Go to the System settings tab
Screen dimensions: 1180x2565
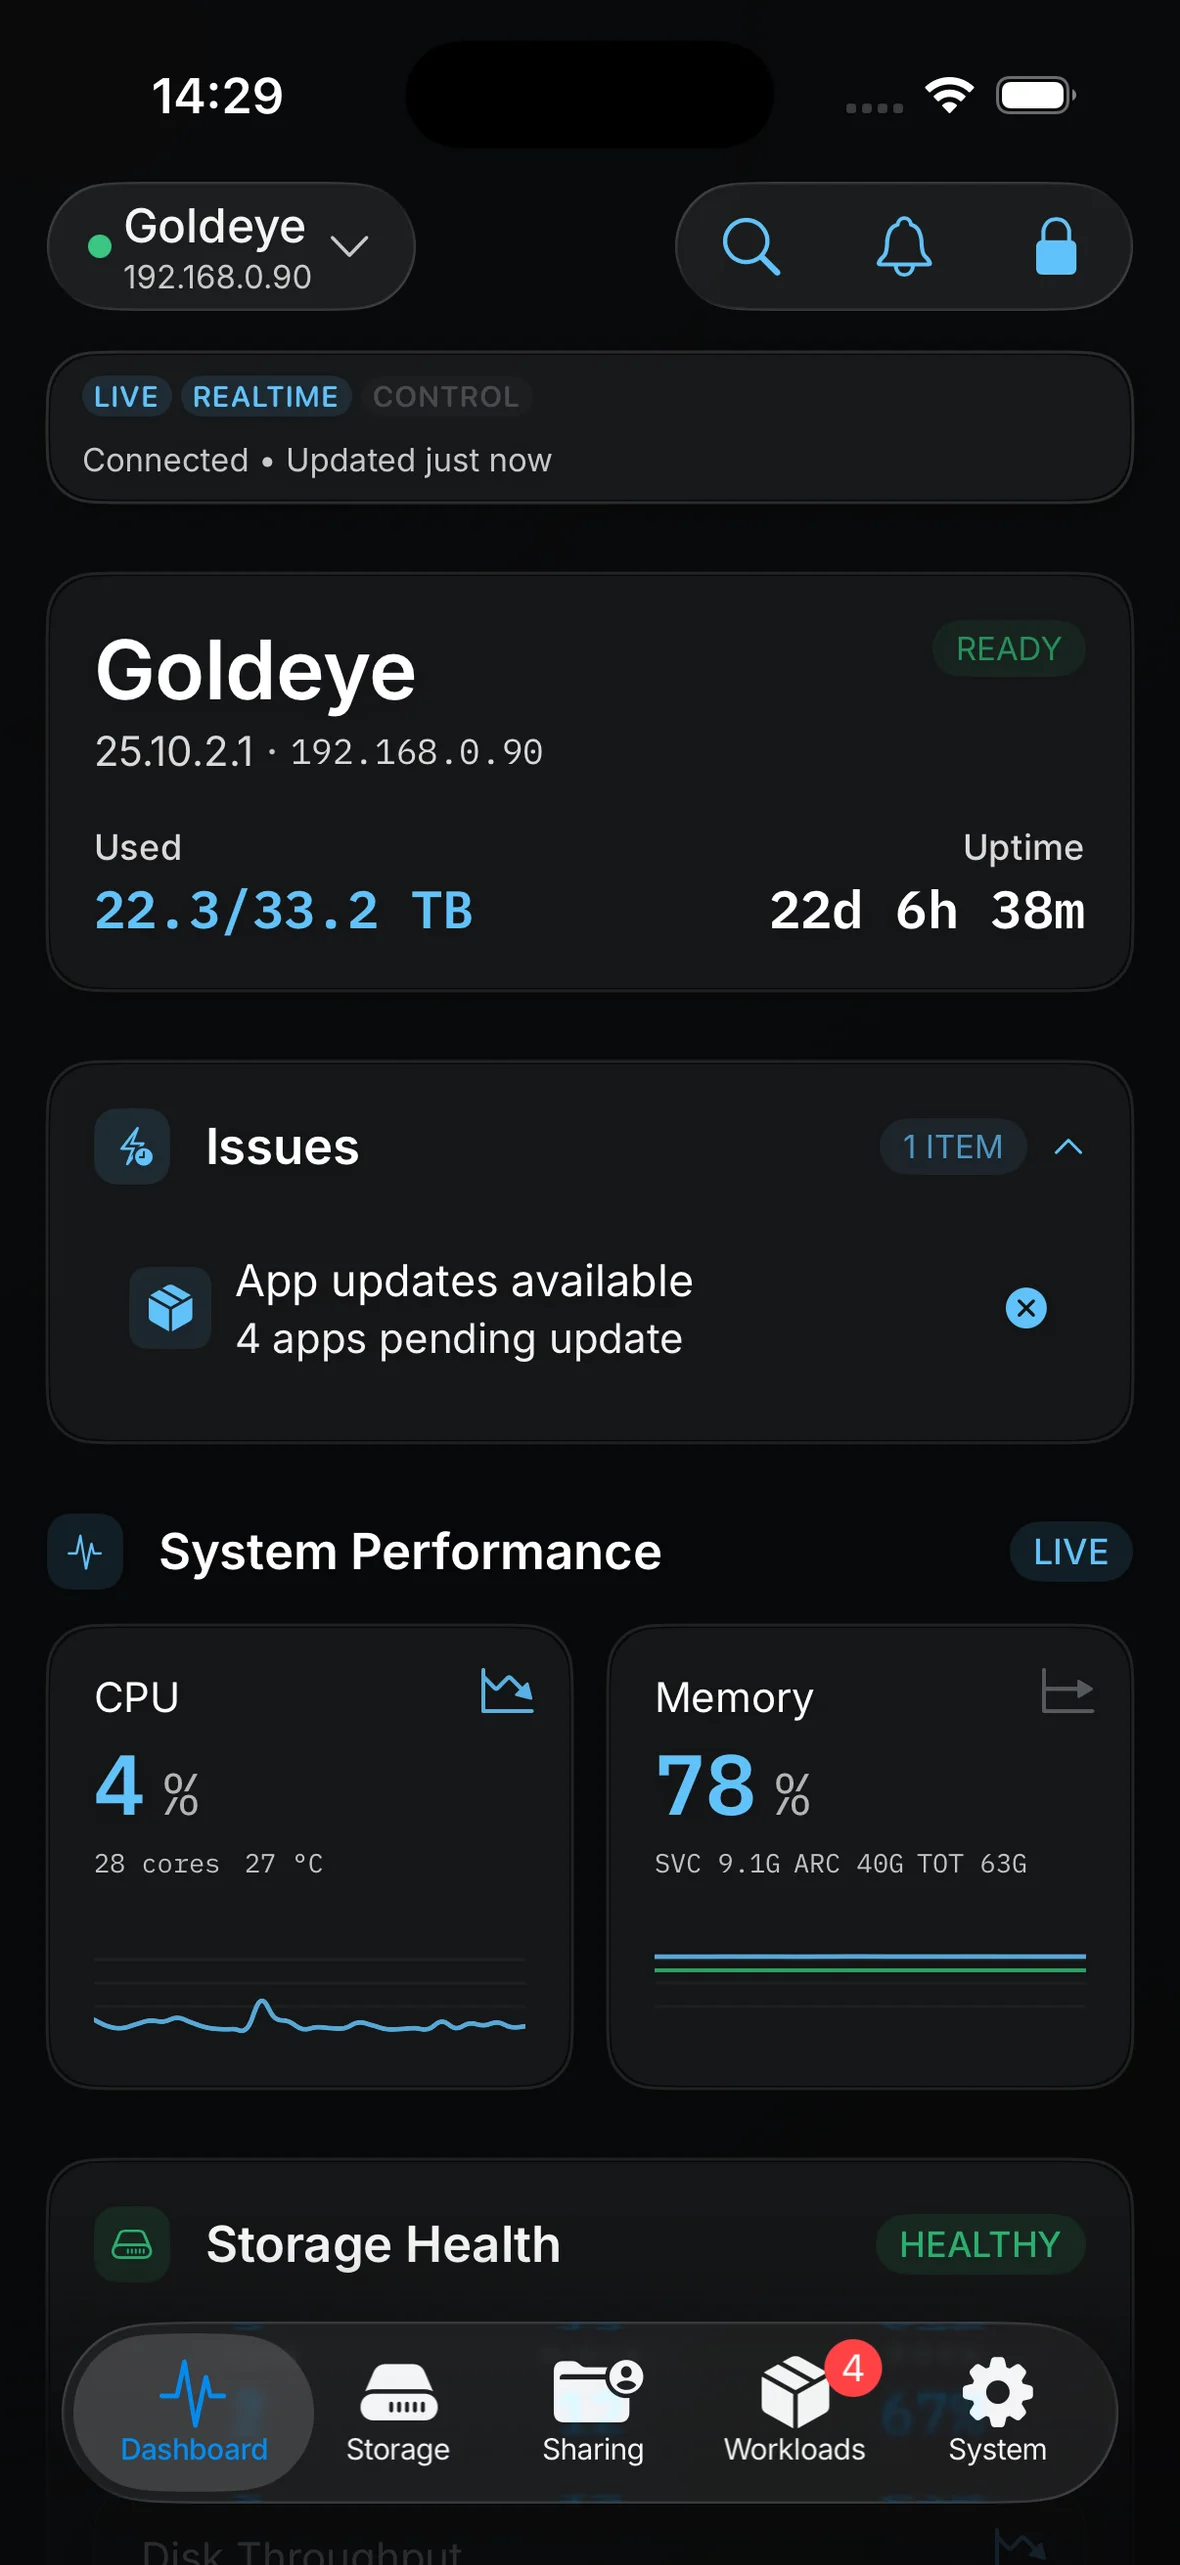point(997,2413)
